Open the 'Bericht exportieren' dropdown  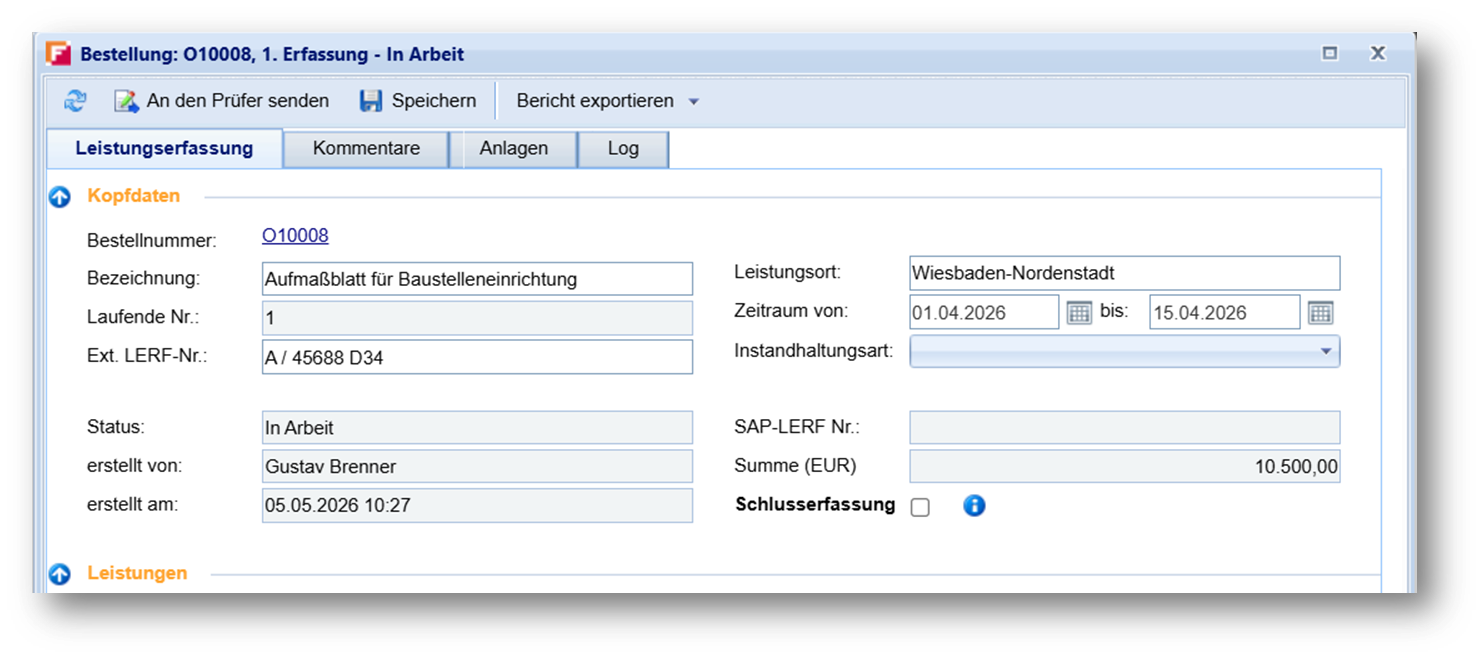pos(608,101)
